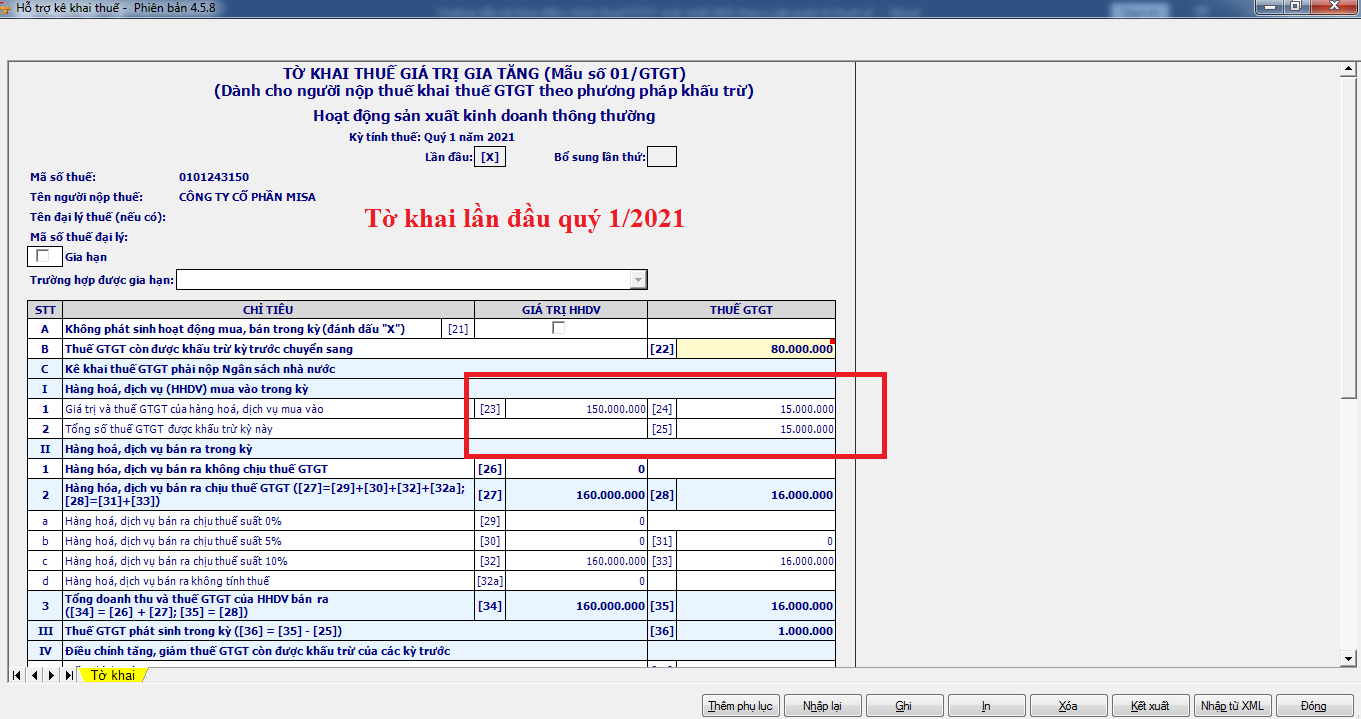Image resolution: width=1361 pixels, height=719 pixels.
Task: Tick the Gia hạn checkbox
Action: 42,256
